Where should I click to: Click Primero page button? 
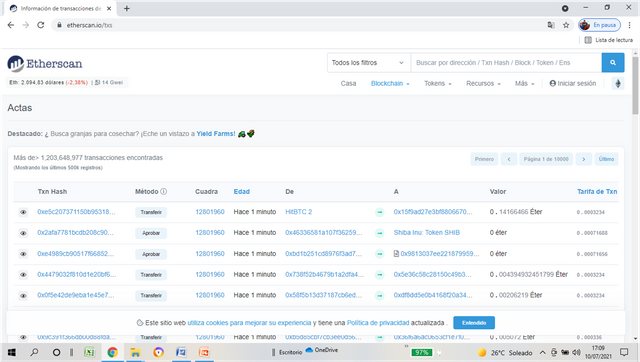[484, 159]
